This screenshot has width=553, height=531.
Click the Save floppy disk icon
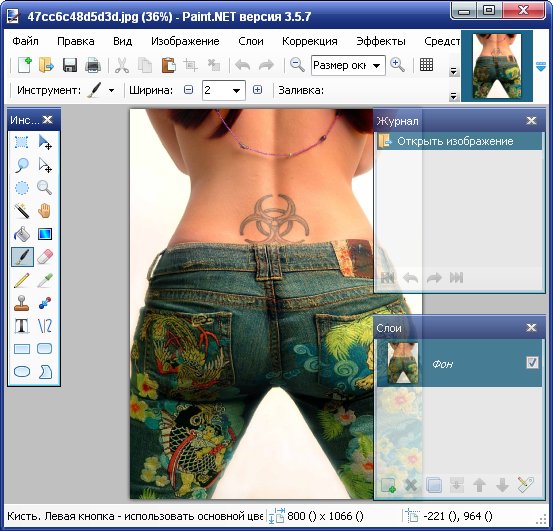[70, 65]
